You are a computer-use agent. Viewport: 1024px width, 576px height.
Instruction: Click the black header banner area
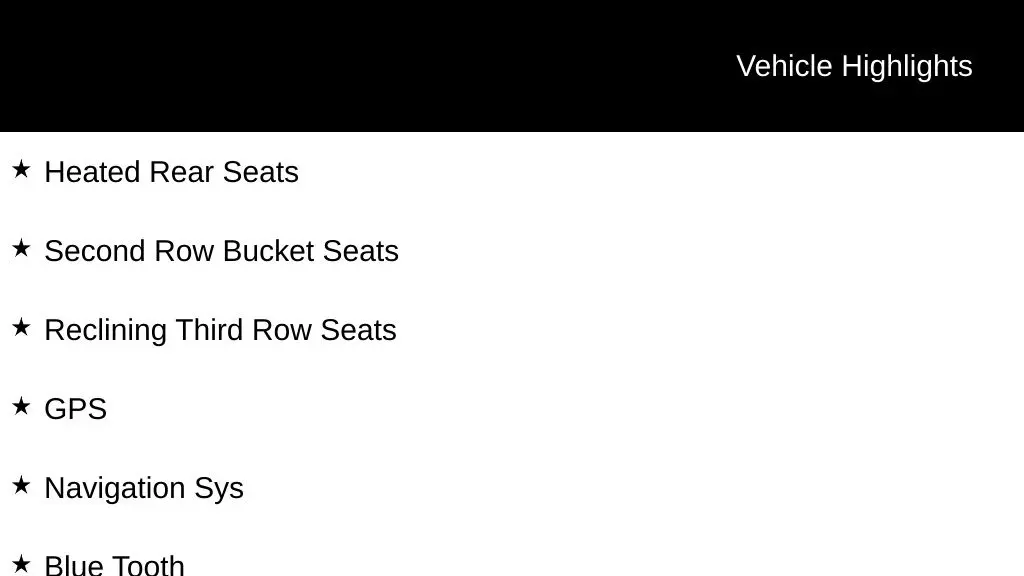[512, 65]
